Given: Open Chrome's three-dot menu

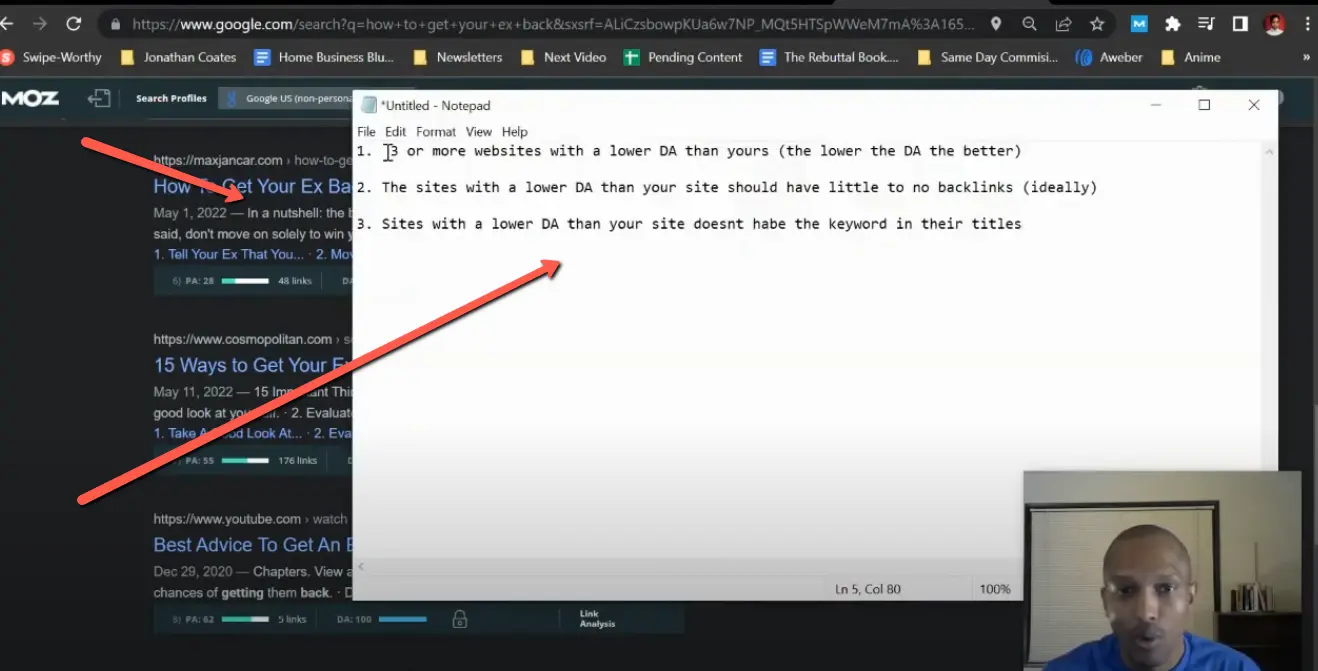Looking at the screenshot, I should (1308, 23).
